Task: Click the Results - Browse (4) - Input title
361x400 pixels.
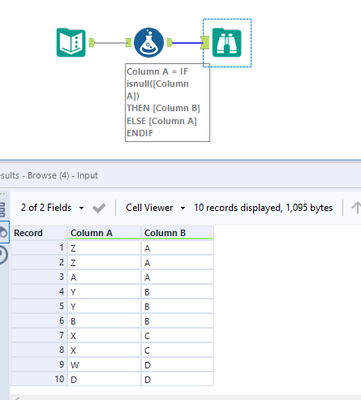Action: pyautogui.click(x=49, y=175)
